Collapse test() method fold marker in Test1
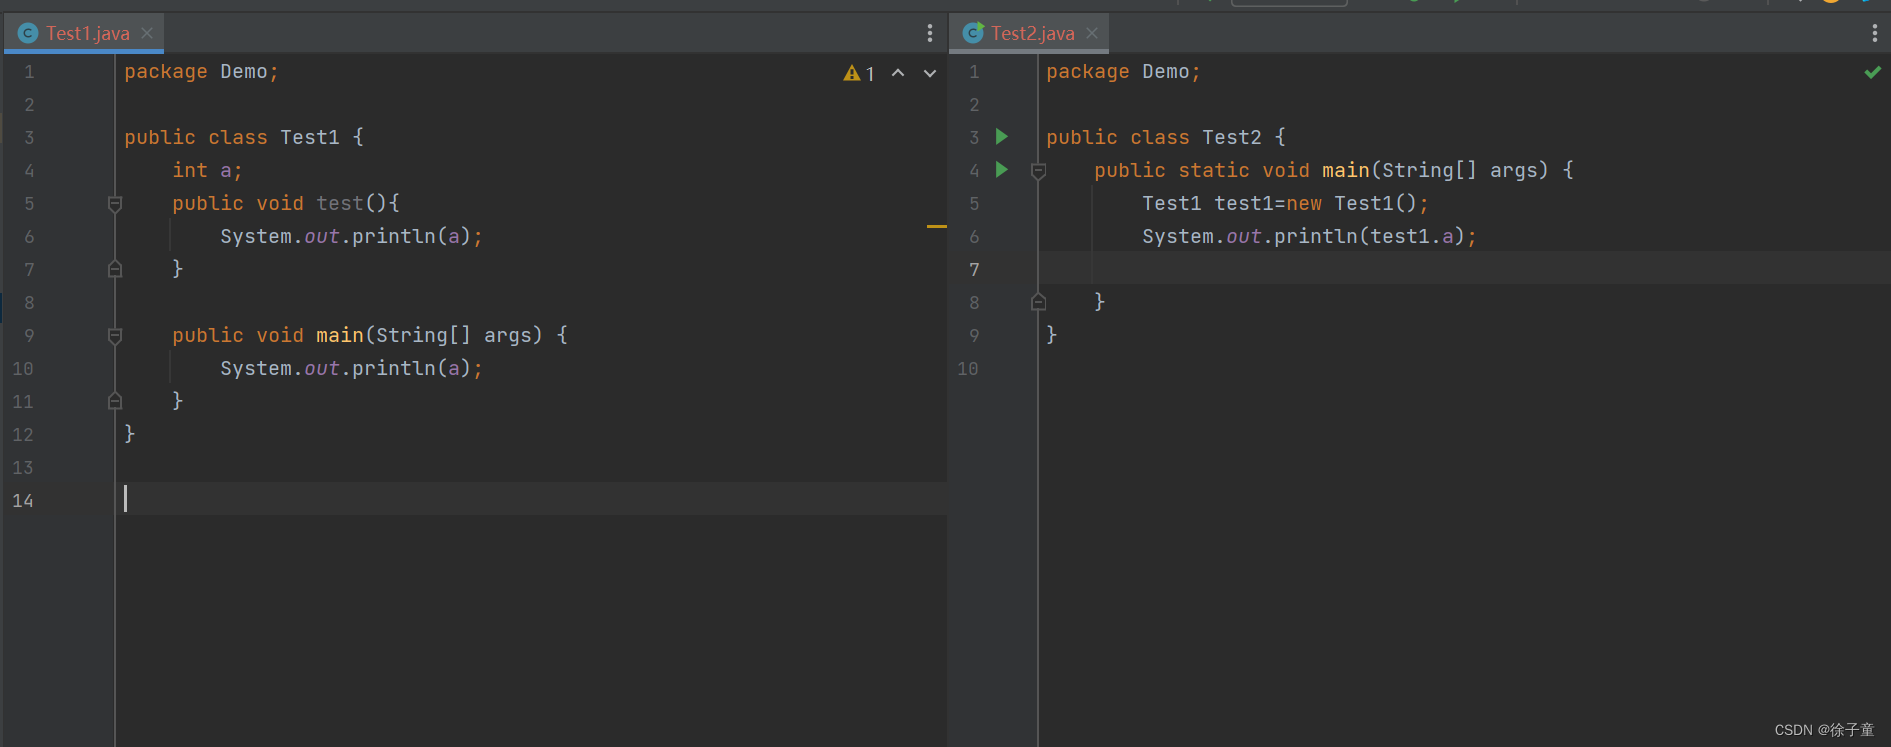1891x747 pixels. (115, 204)
